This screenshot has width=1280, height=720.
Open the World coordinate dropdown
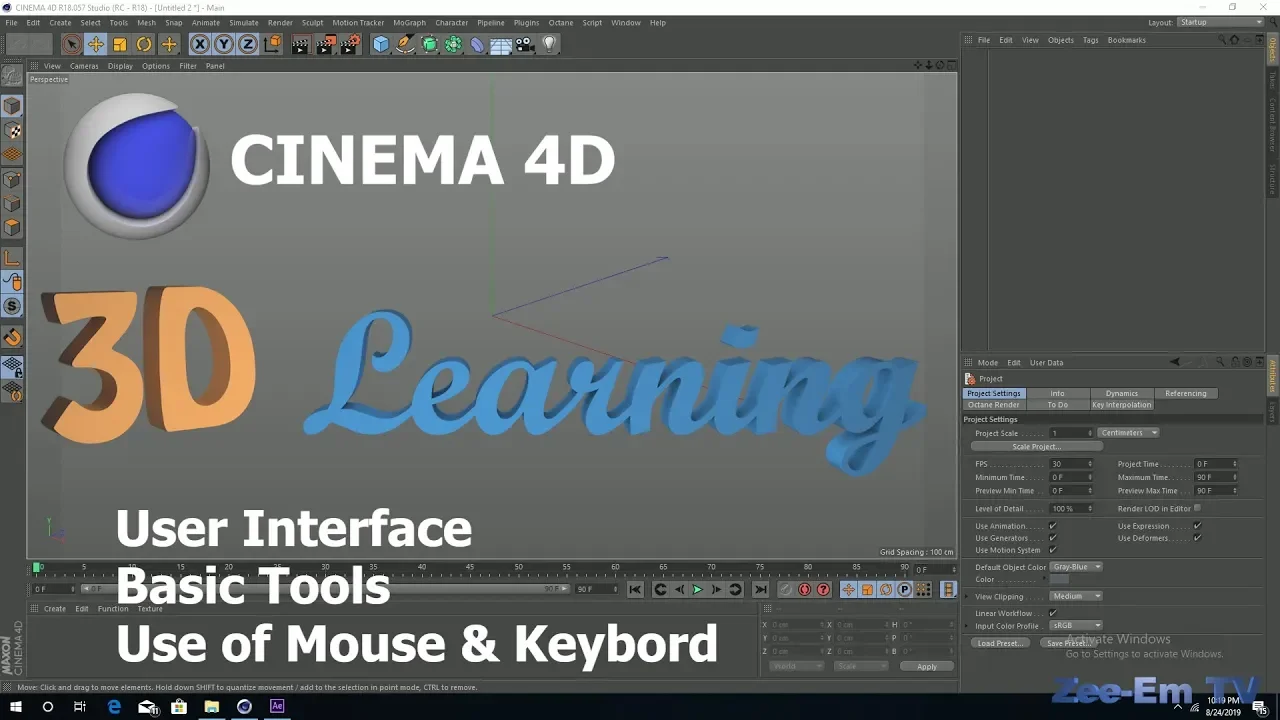click(x=797, y=666)
